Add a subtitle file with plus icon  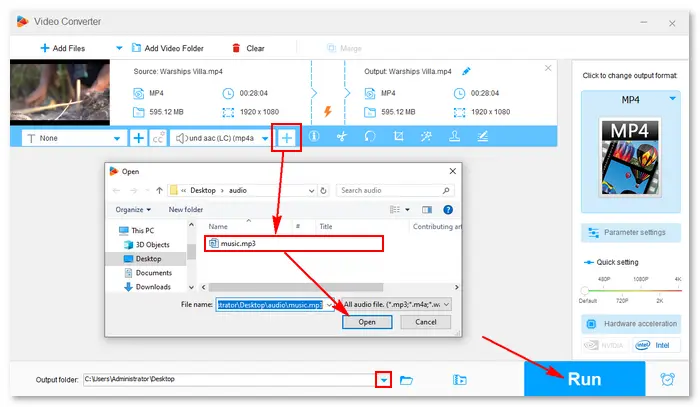138,138
